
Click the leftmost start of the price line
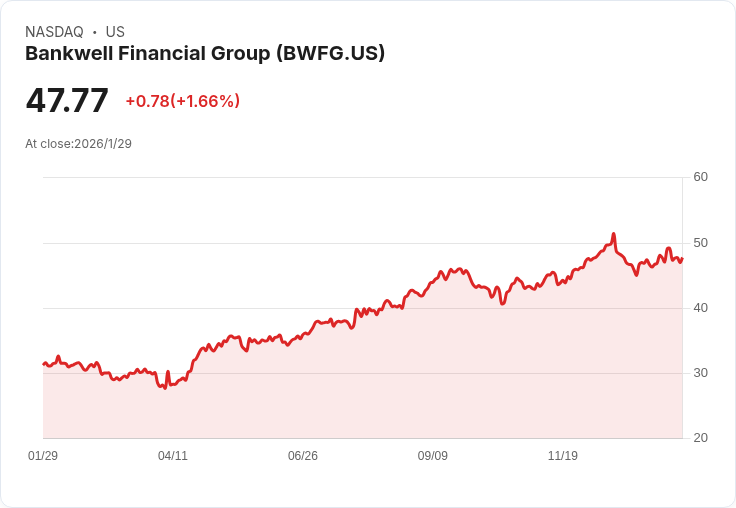tap(43, 364)
